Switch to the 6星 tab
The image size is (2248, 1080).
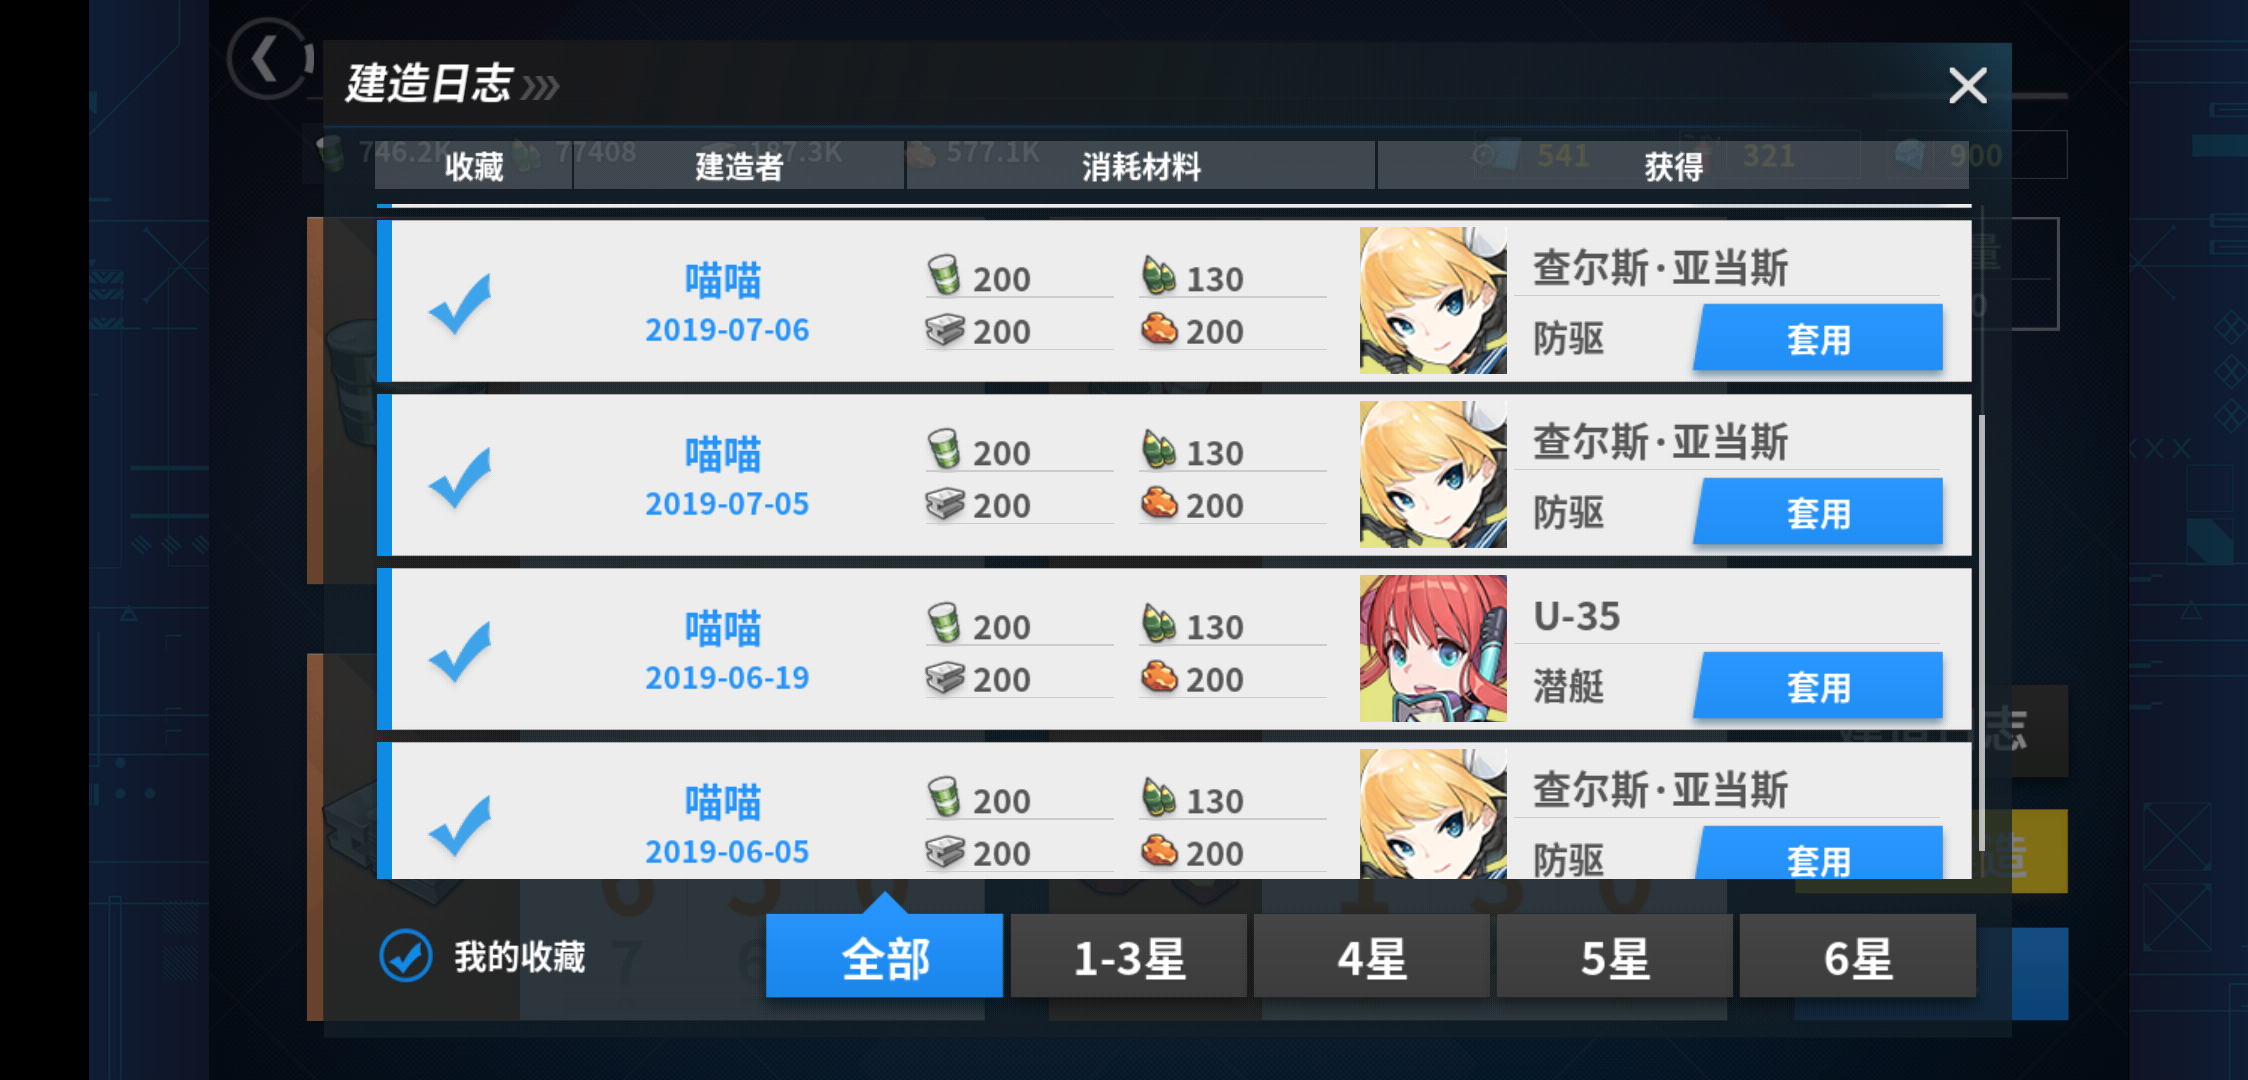[x=1858, y=956]
